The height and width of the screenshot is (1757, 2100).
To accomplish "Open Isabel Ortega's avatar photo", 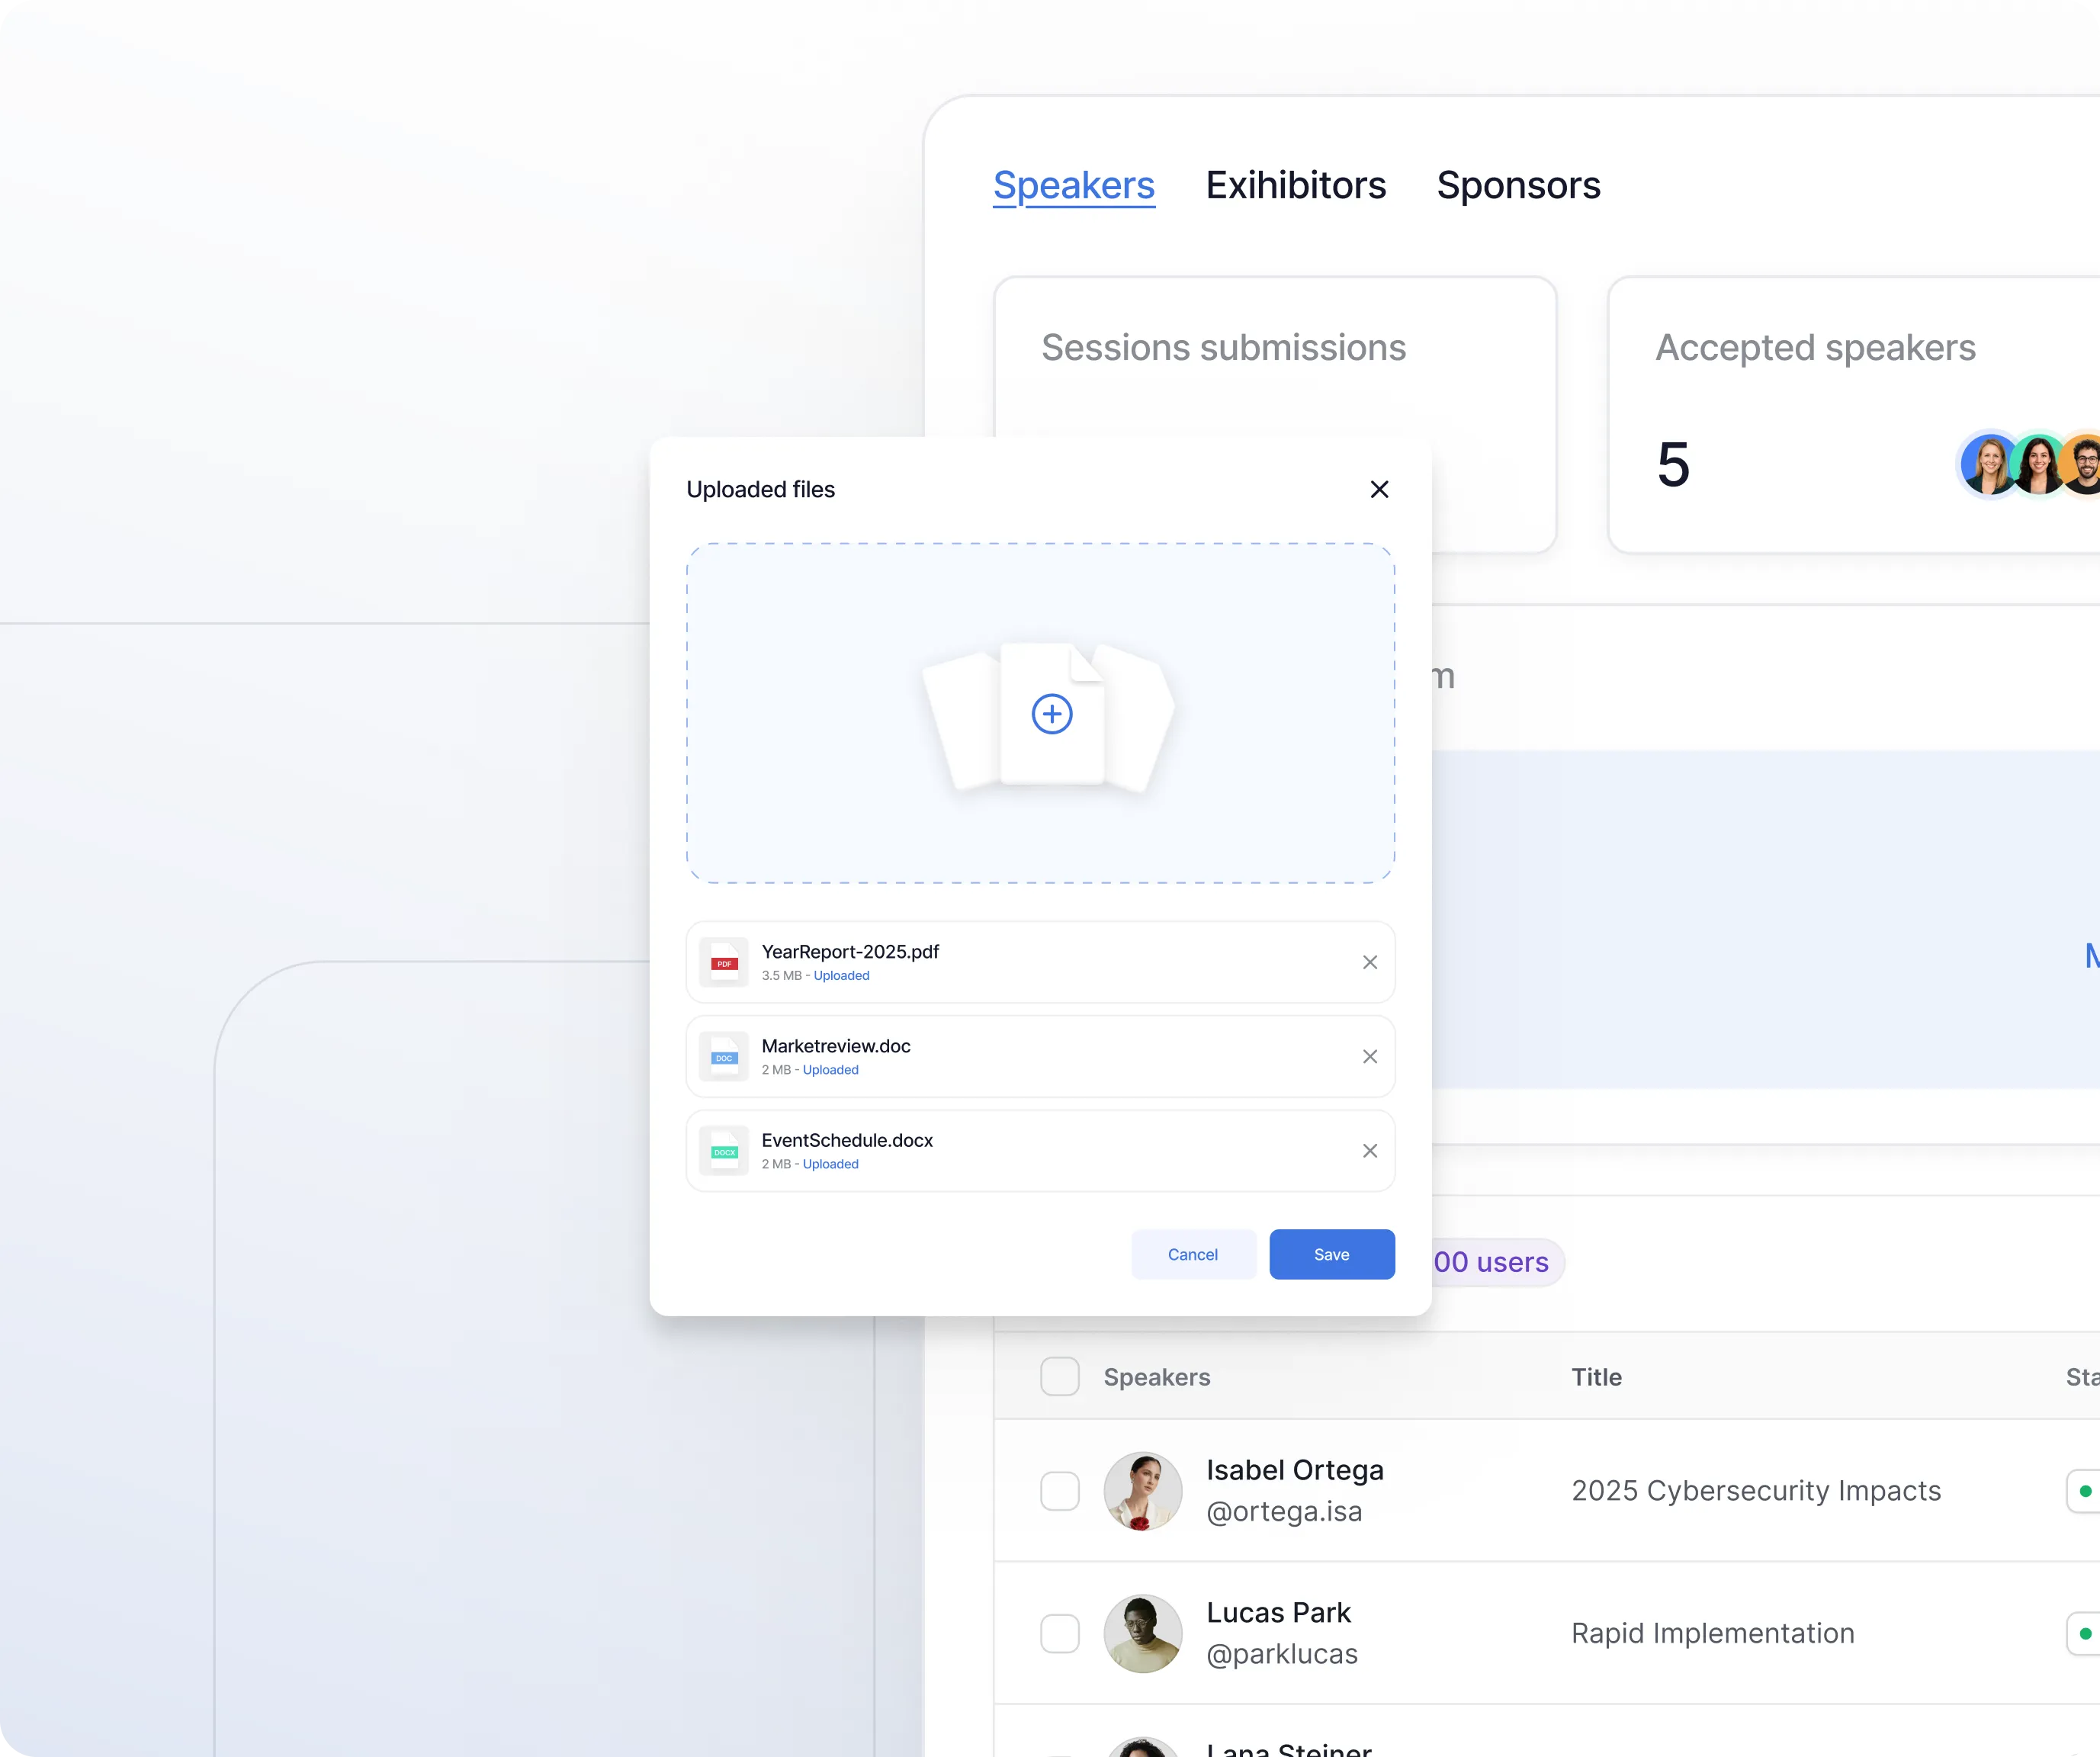I will (1142, 1490).
